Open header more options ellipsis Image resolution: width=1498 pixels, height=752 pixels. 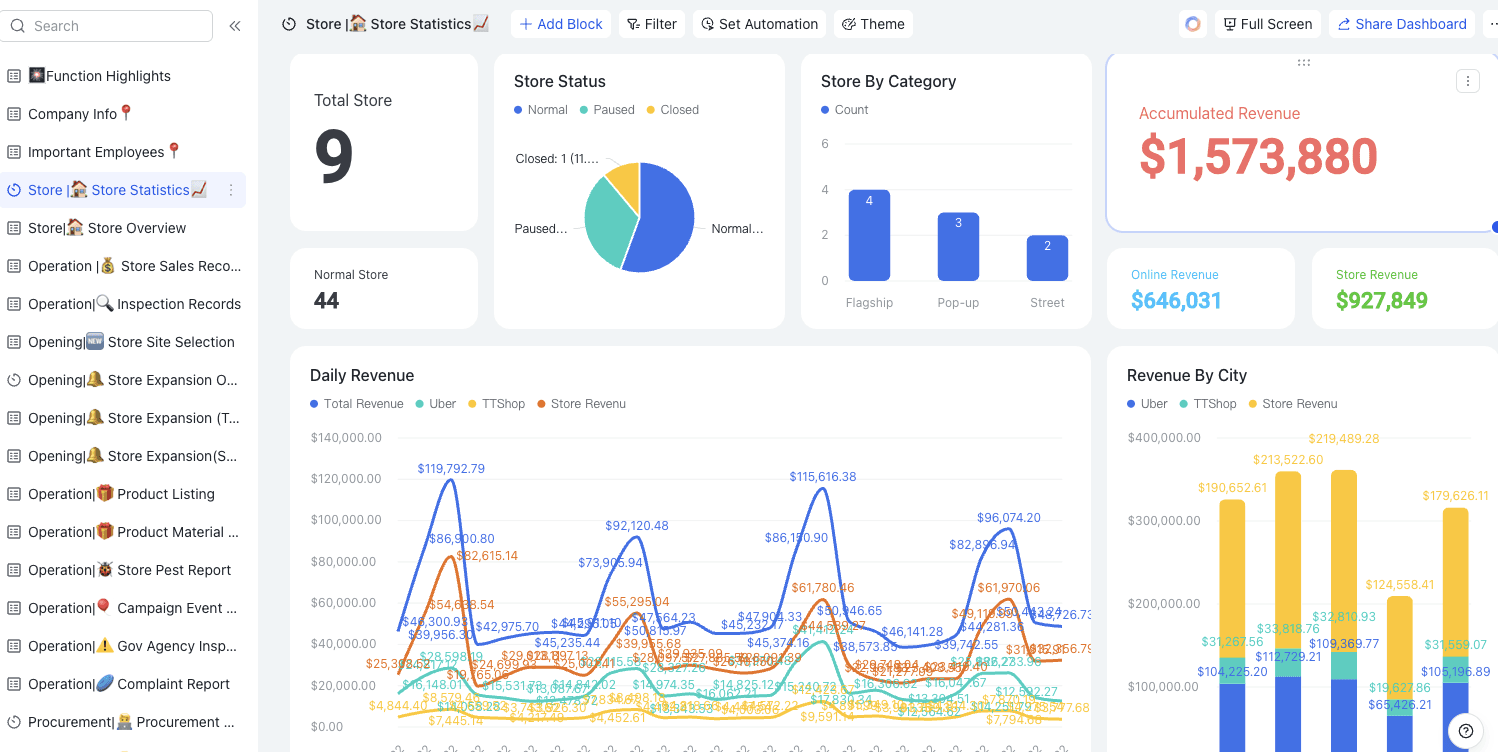[1491, 24]
